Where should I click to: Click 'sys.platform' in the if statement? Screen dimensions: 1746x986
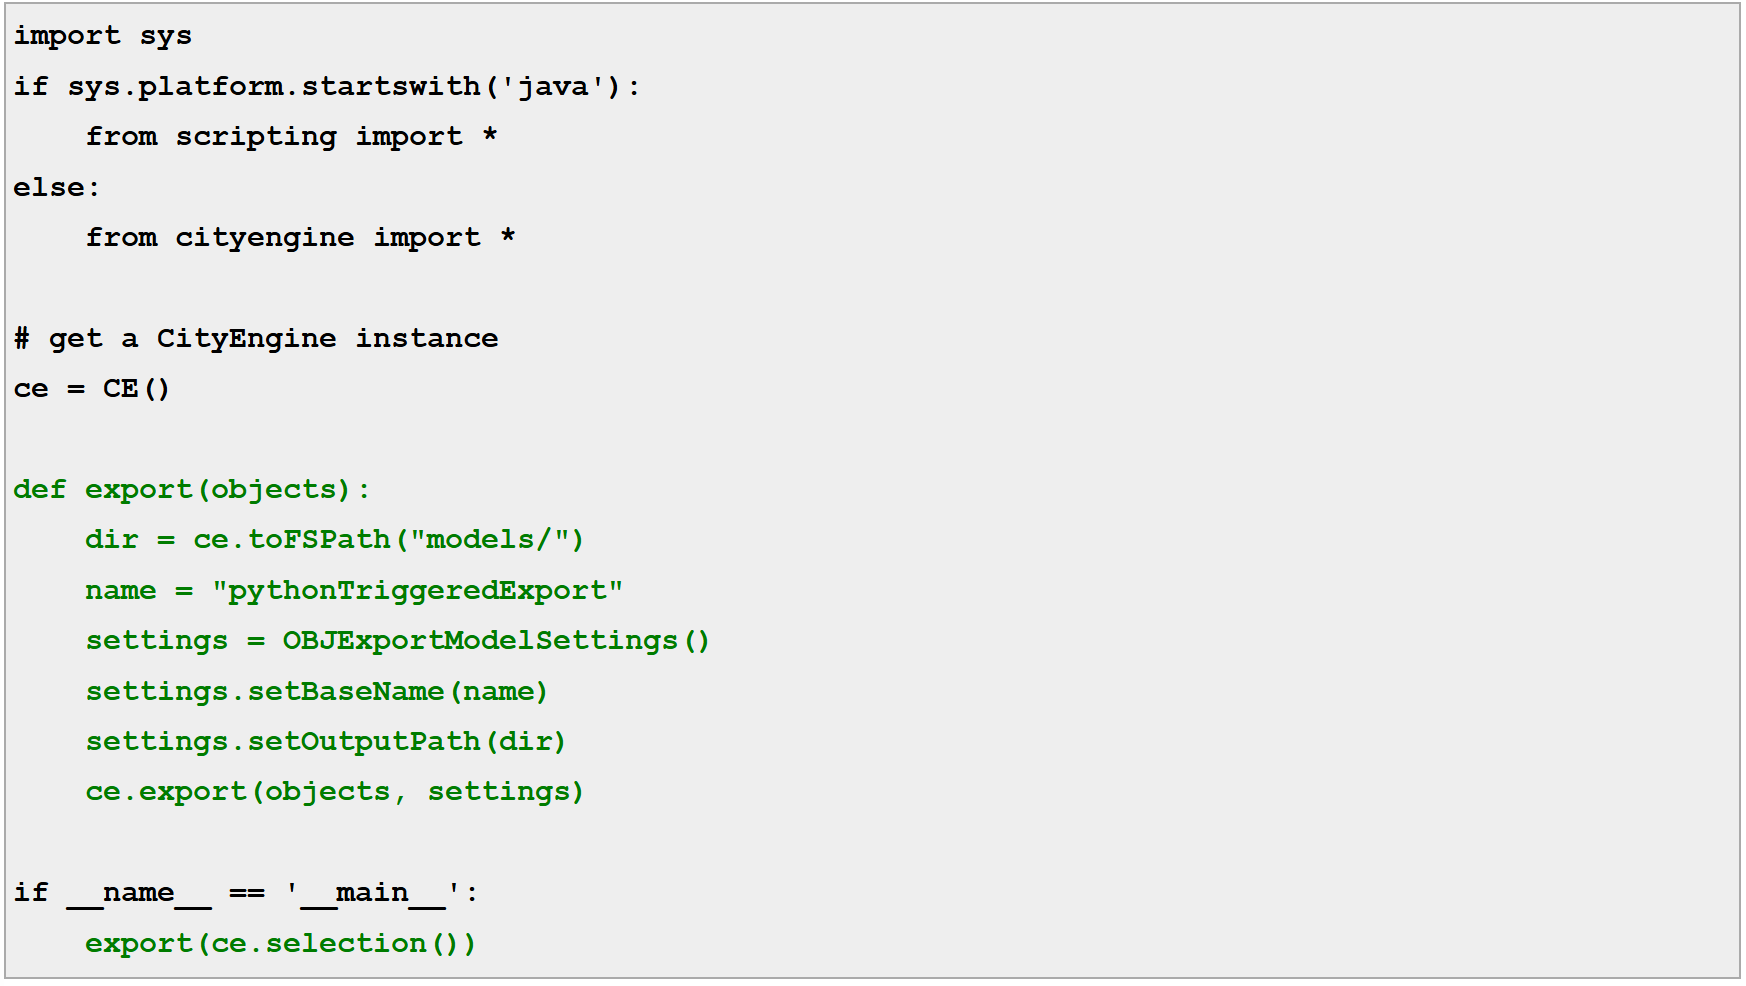pyautogui.click(x=175, y=87)
